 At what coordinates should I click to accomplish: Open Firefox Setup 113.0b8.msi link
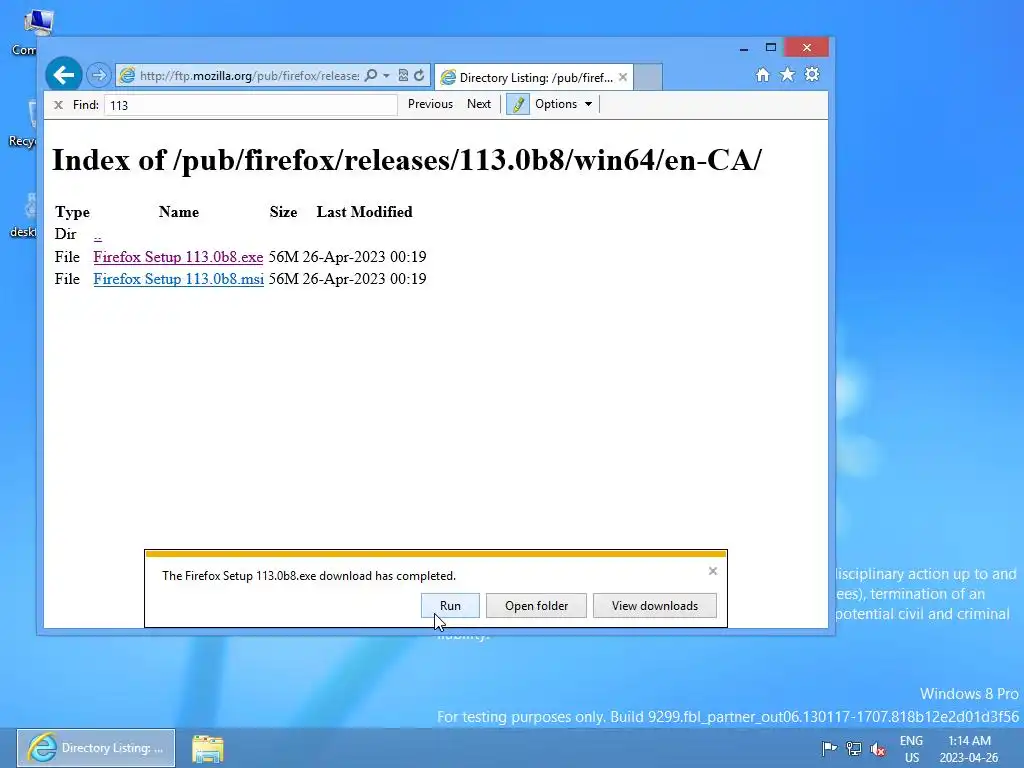[178, 279]
